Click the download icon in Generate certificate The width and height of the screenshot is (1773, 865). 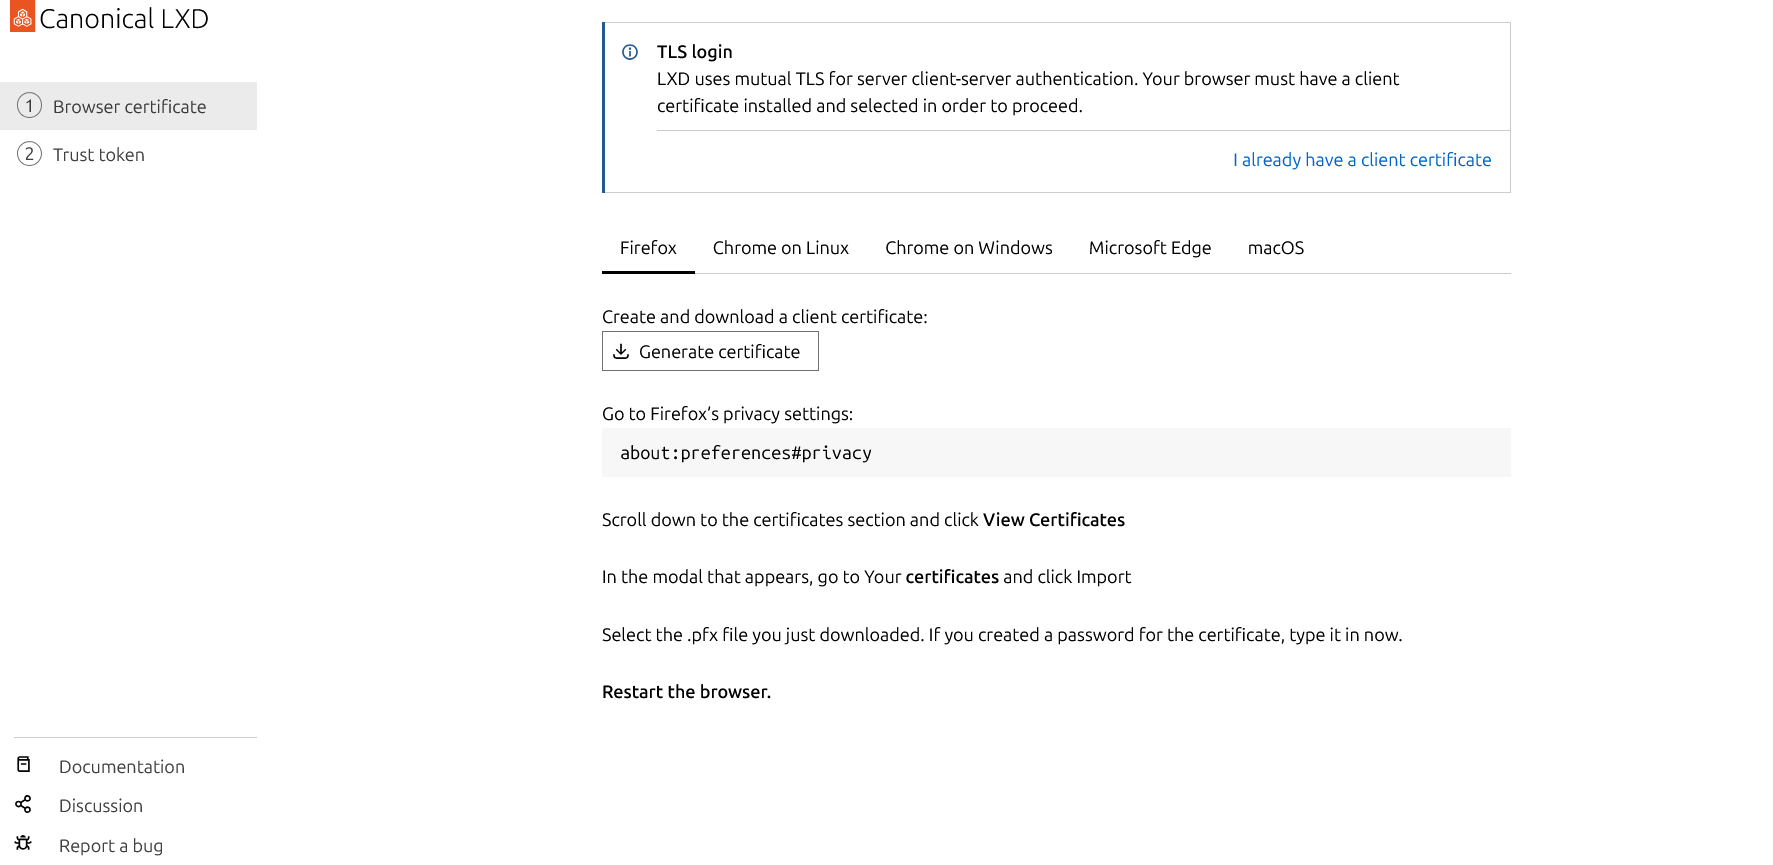coord(621,351)
